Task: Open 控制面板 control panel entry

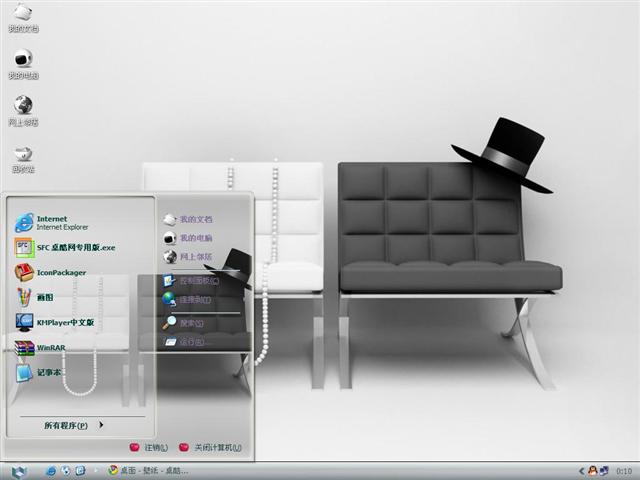Action: click(195, 281)
